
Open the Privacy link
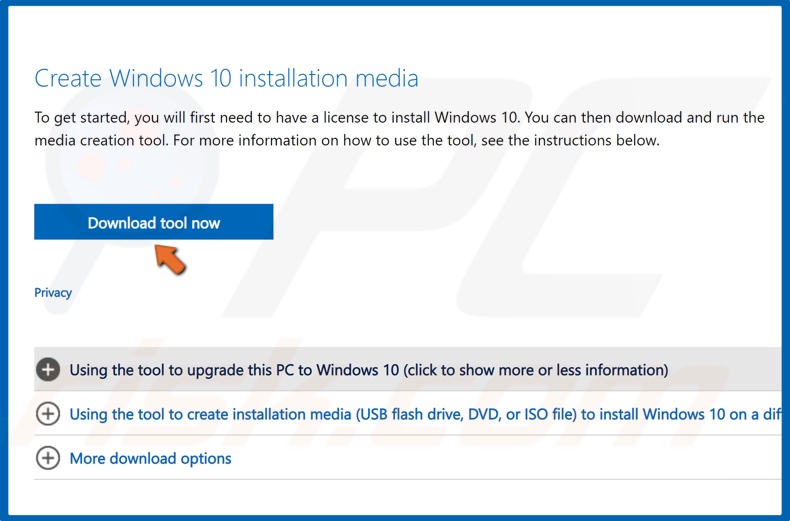(x=53, y=293)
